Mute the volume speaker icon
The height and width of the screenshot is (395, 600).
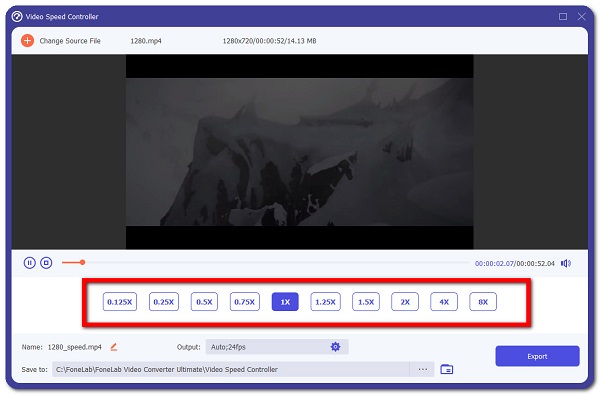[566, 263]
